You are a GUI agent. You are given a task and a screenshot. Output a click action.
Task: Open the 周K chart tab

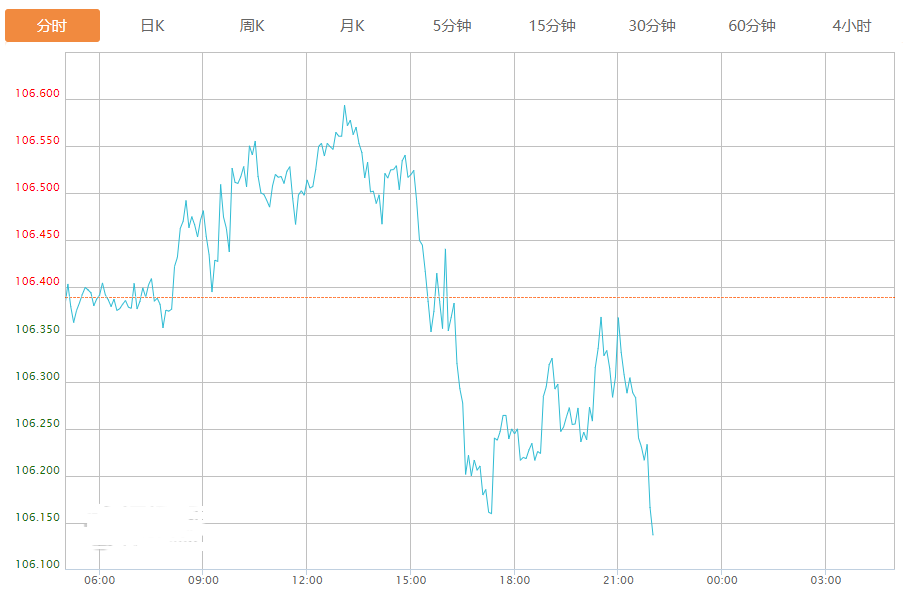[252, 26]
